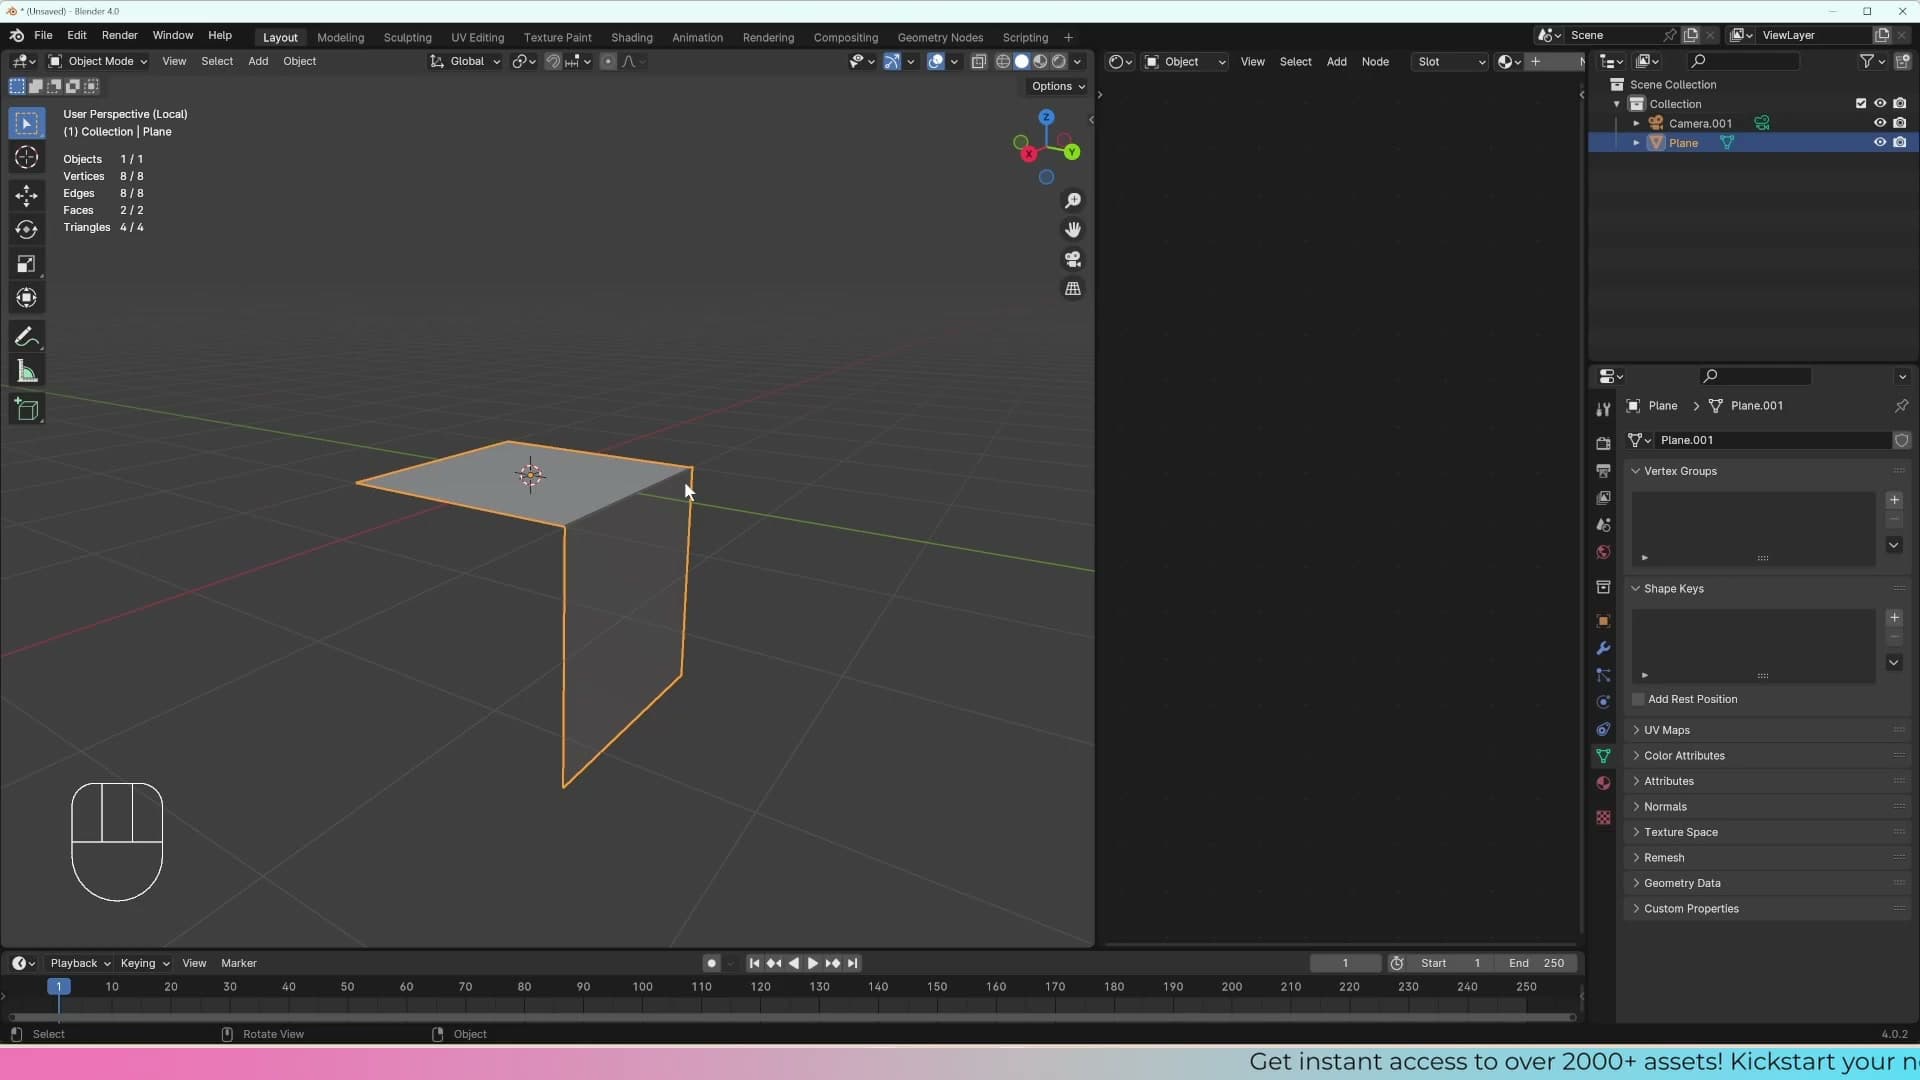Select rendered viewport shading
1920x1080 pixels.
tap(1059, 61)
